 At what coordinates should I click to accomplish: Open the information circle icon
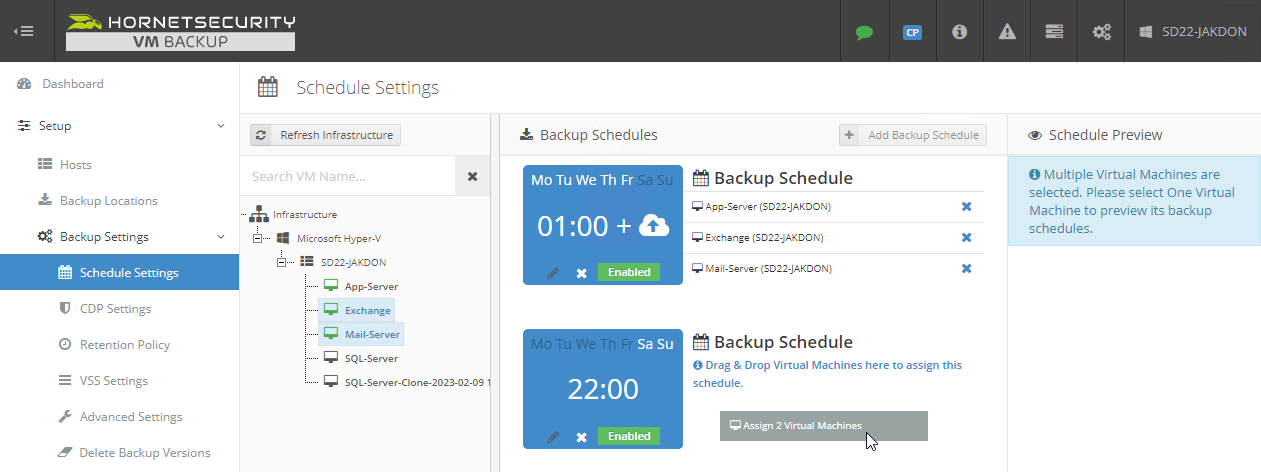pyautogui.click(x=959, y=32)
